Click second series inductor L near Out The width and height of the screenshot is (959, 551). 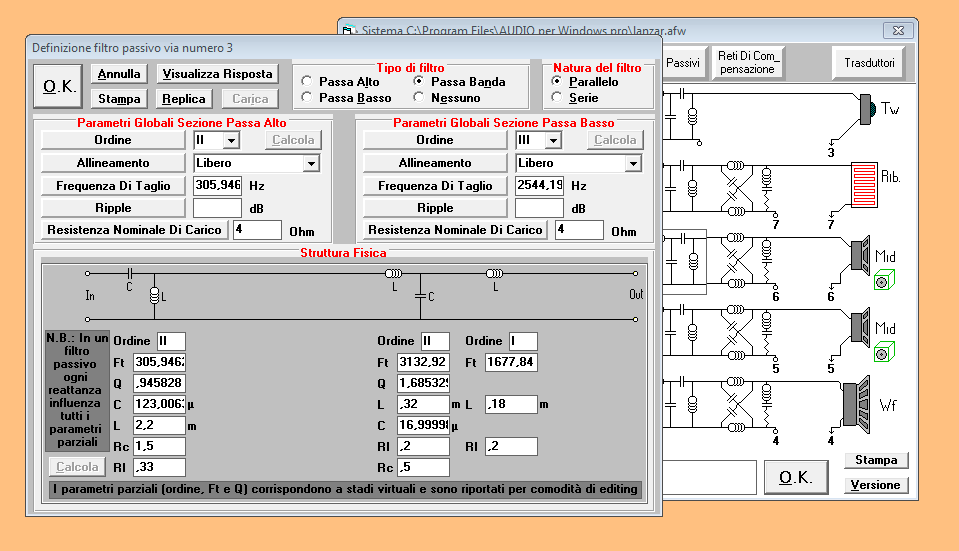coord(494,273)
